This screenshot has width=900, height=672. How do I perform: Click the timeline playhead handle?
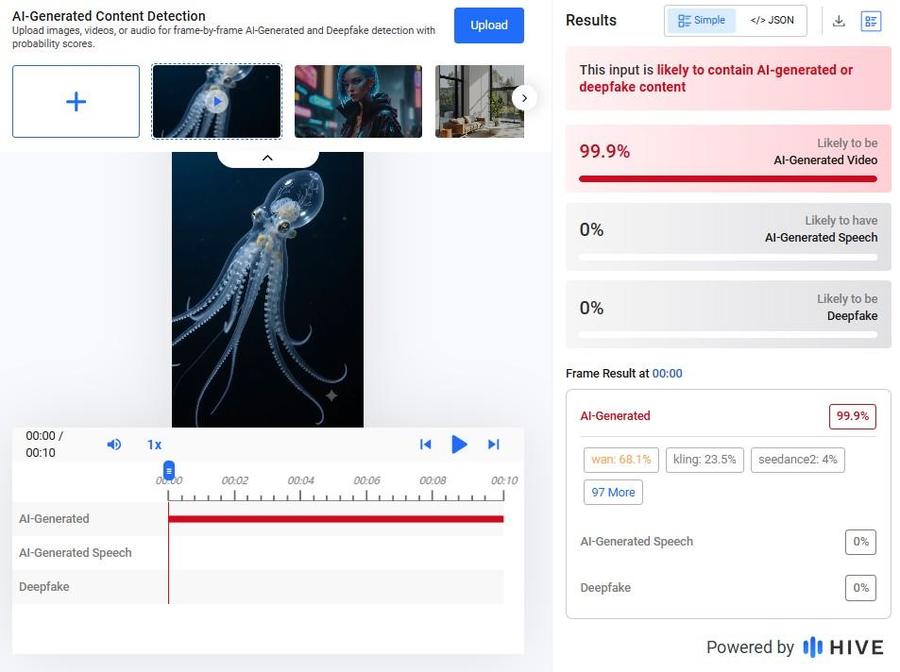(169, 471)
